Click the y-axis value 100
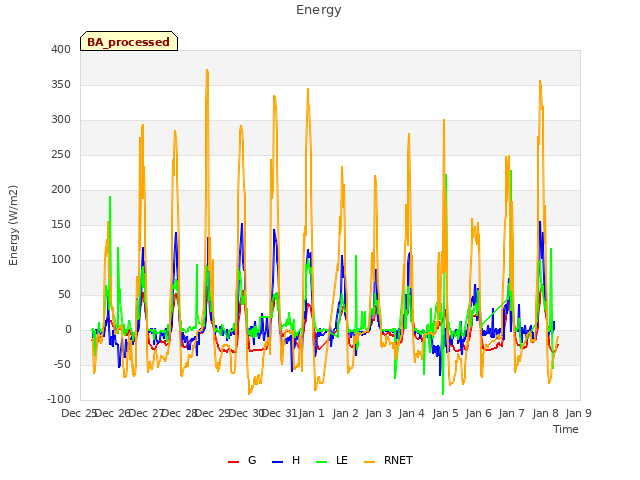 click(x=61, y=260)
